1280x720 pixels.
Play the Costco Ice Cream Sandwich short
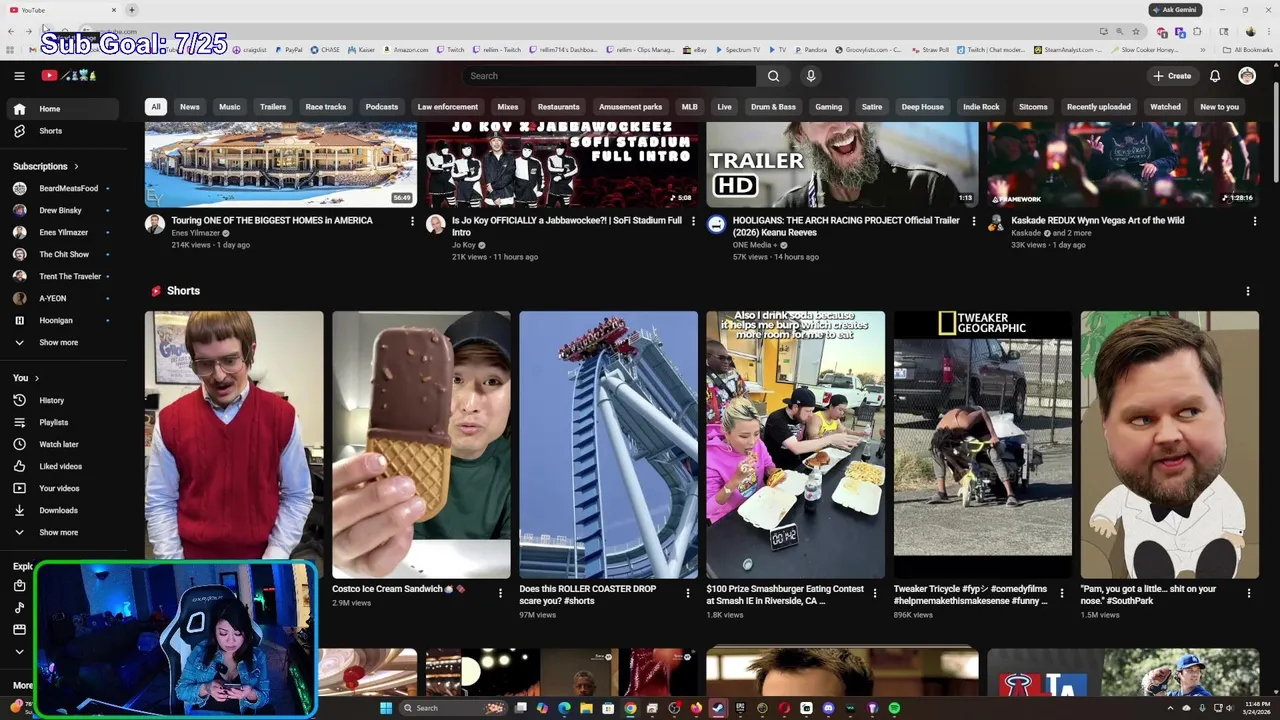tap(421, 444)
